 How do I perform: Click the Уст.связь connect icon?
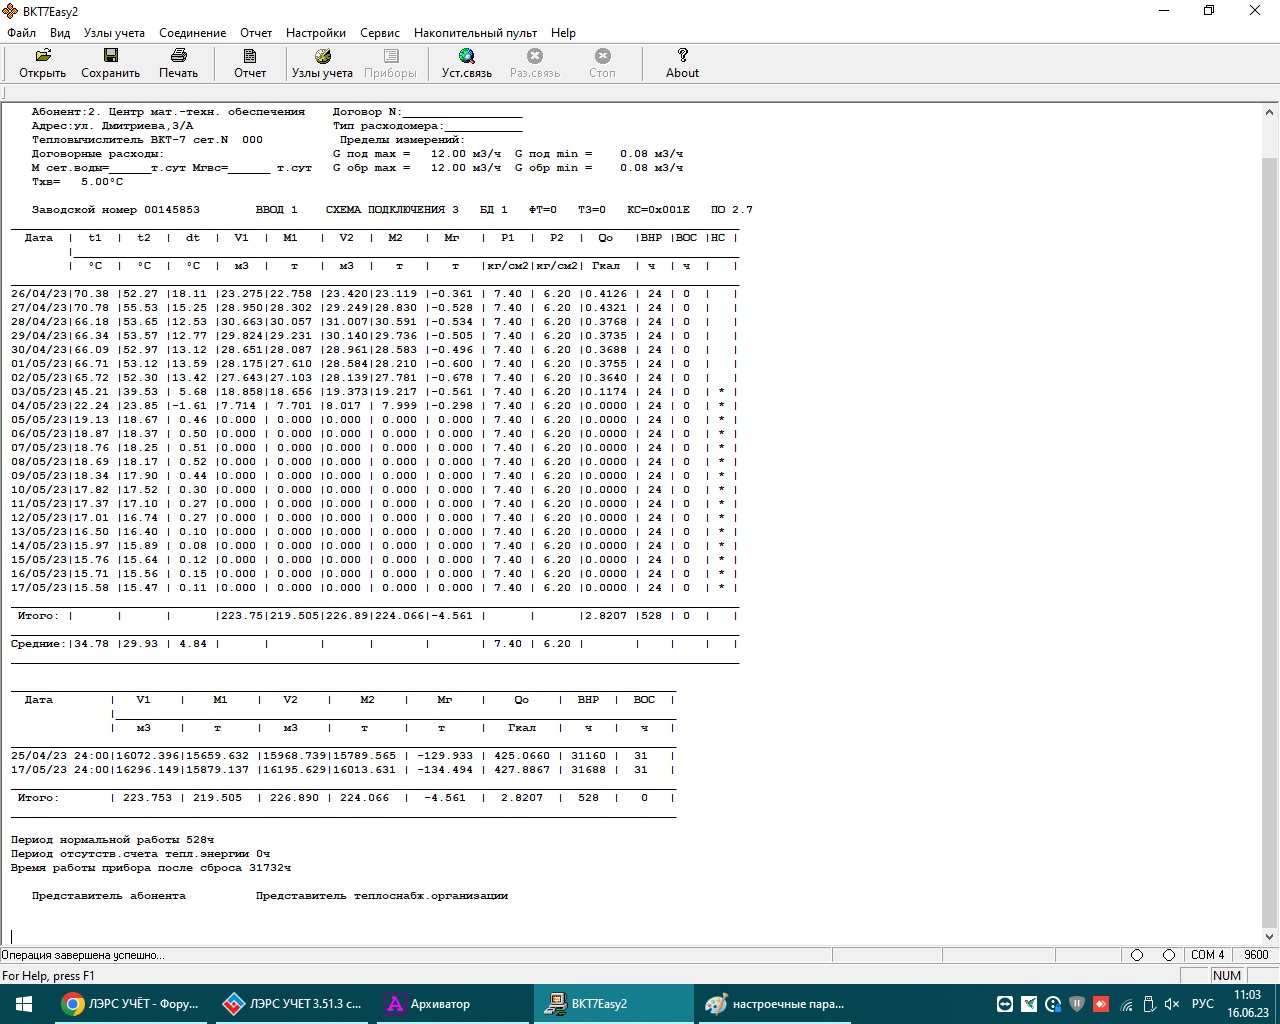click(x=466, y=56)
